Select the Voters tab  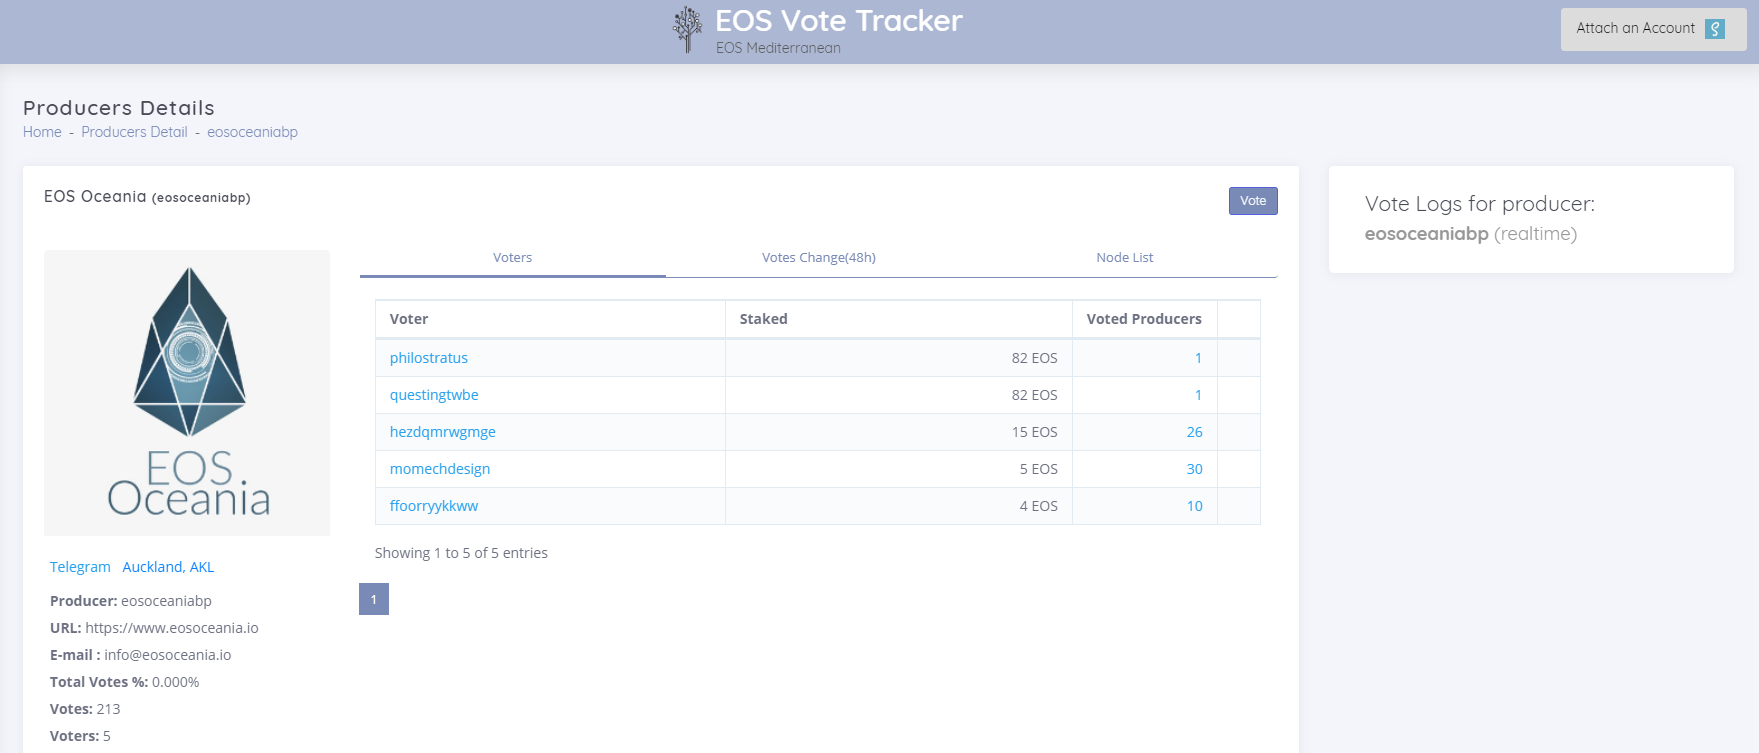[x=512, y=257]
